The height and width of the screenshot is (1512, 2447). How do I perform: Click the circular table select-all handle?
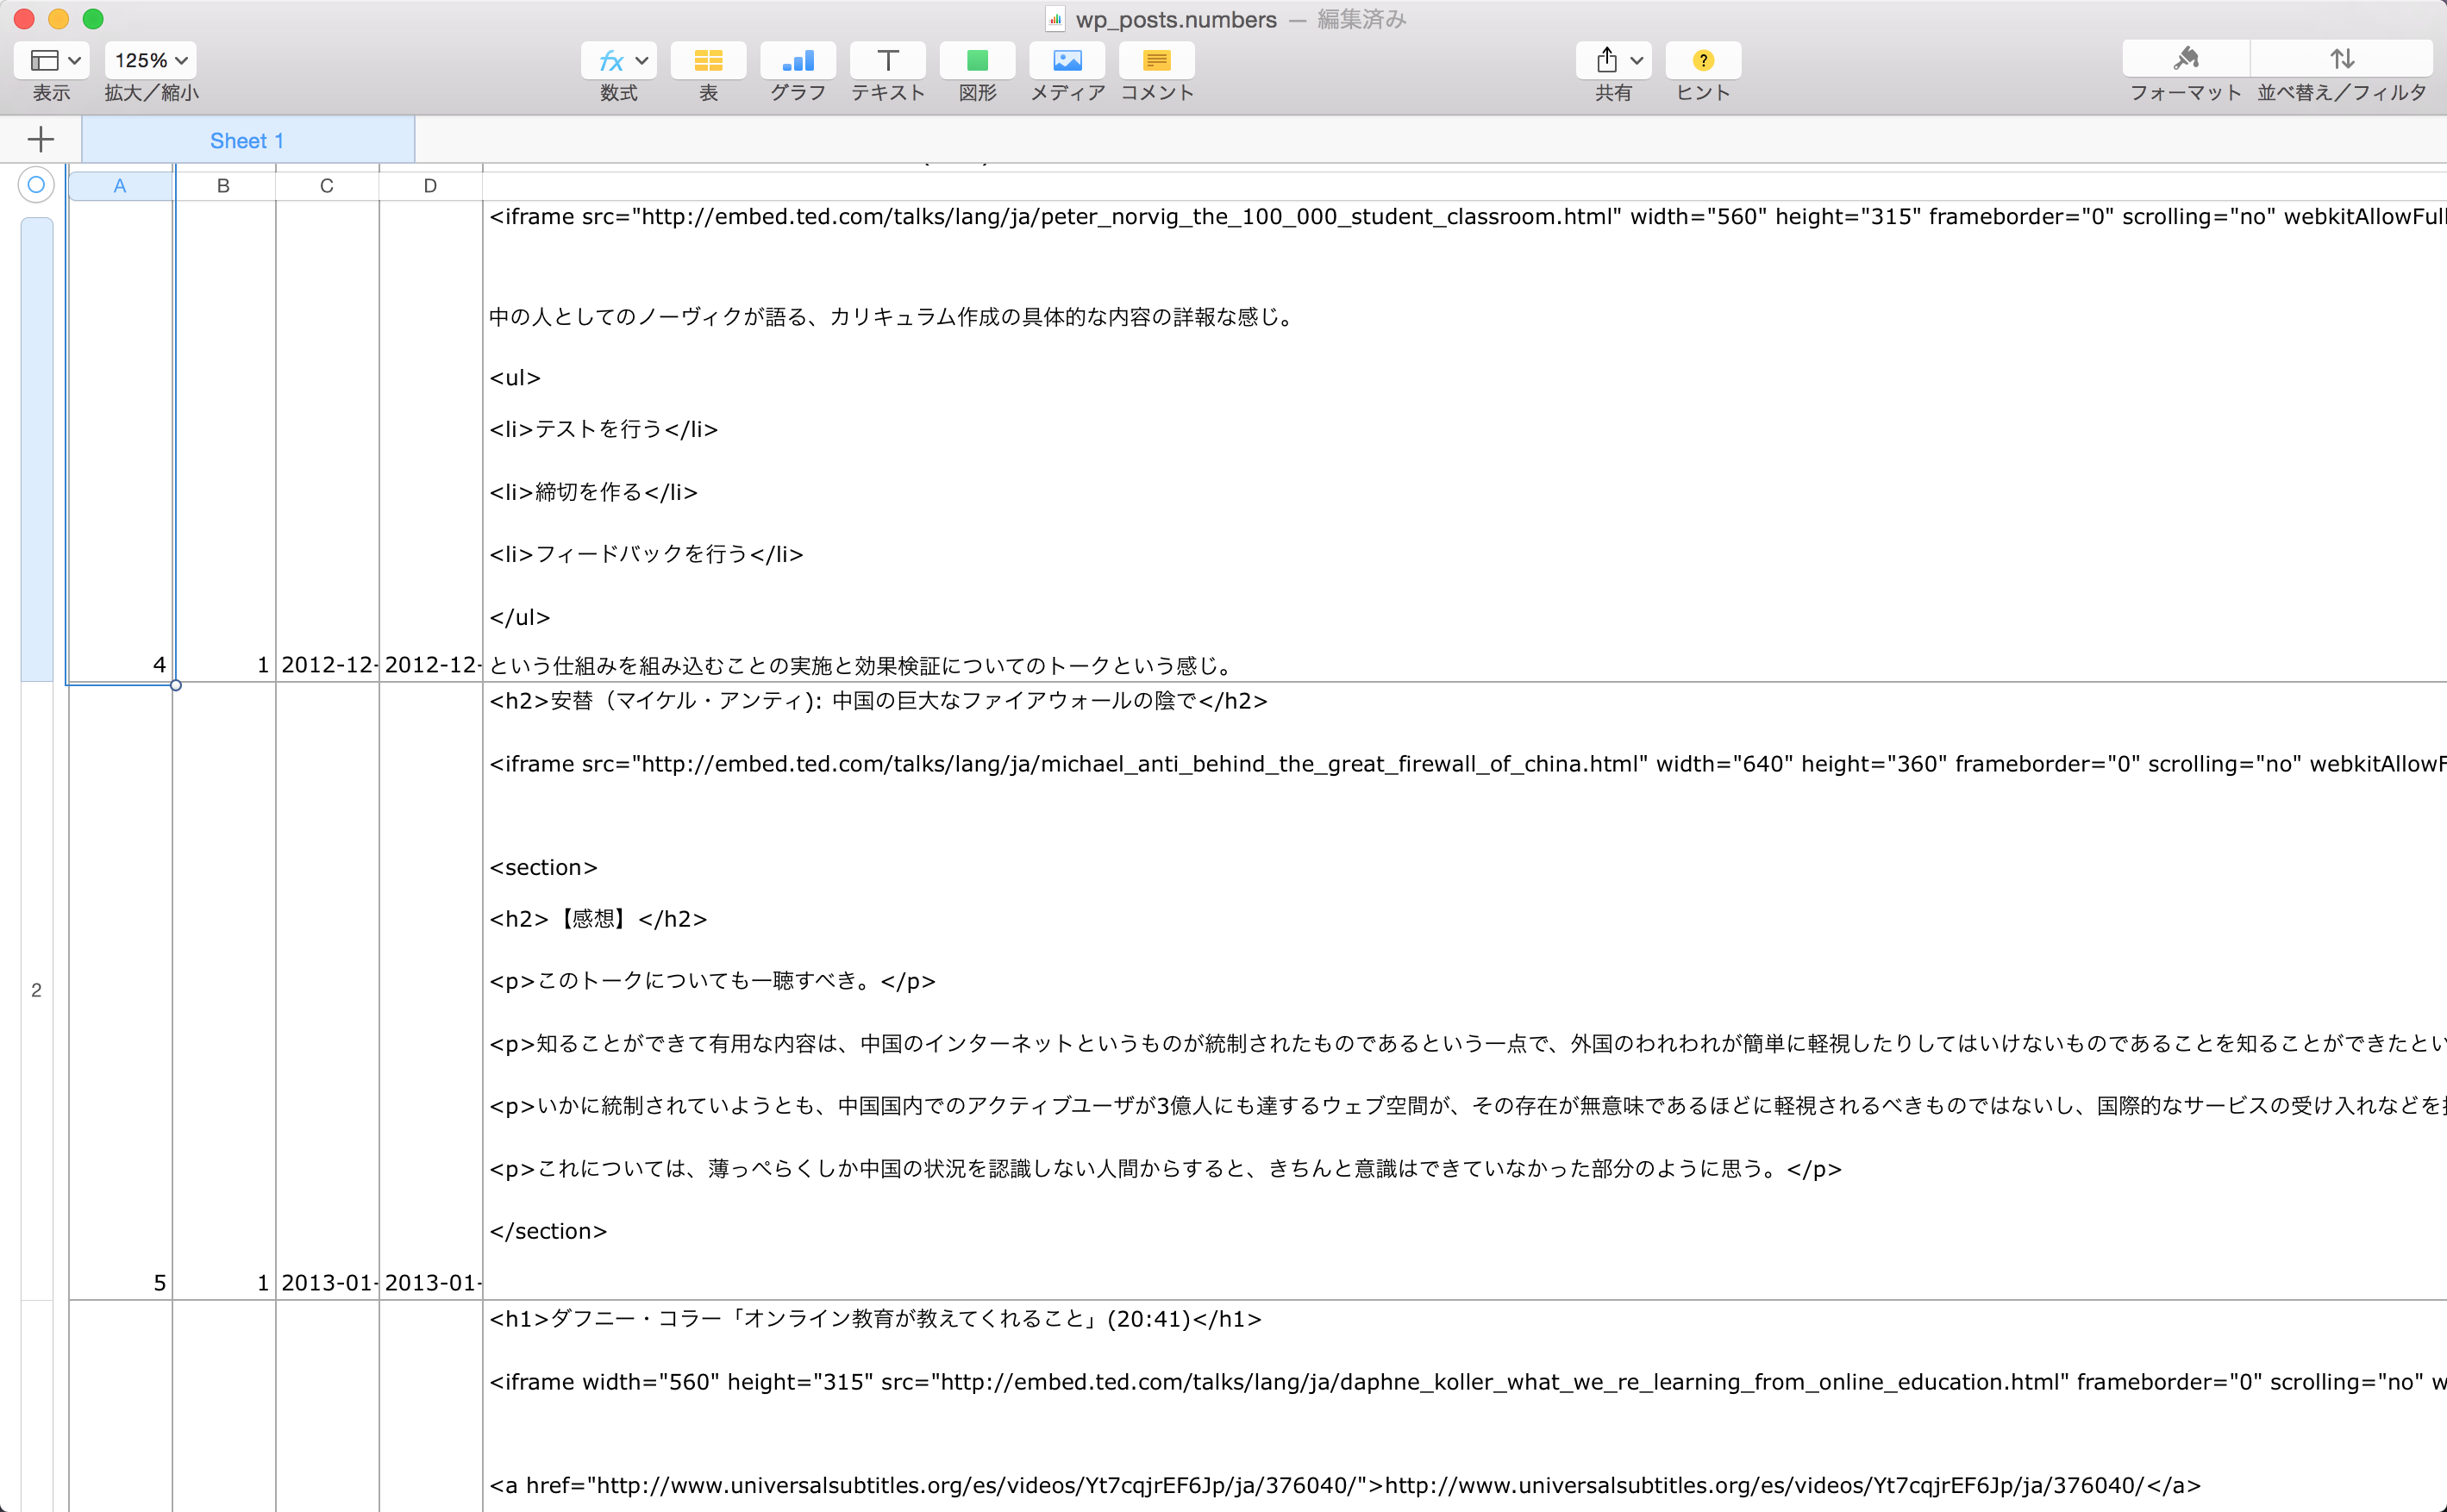click(x=35, y=184)
